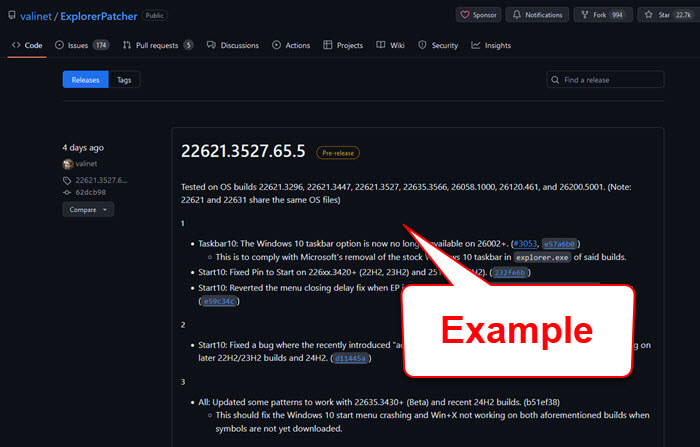700x447 pixels.
Task: Open release title 22621.3527.65.5
Action: point(243,151)
